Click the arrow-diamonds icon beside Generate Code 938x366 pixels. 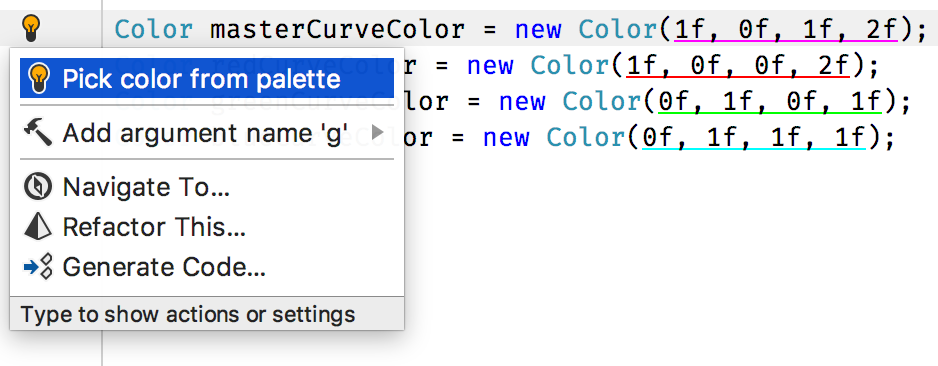click(x=39, y=267)
